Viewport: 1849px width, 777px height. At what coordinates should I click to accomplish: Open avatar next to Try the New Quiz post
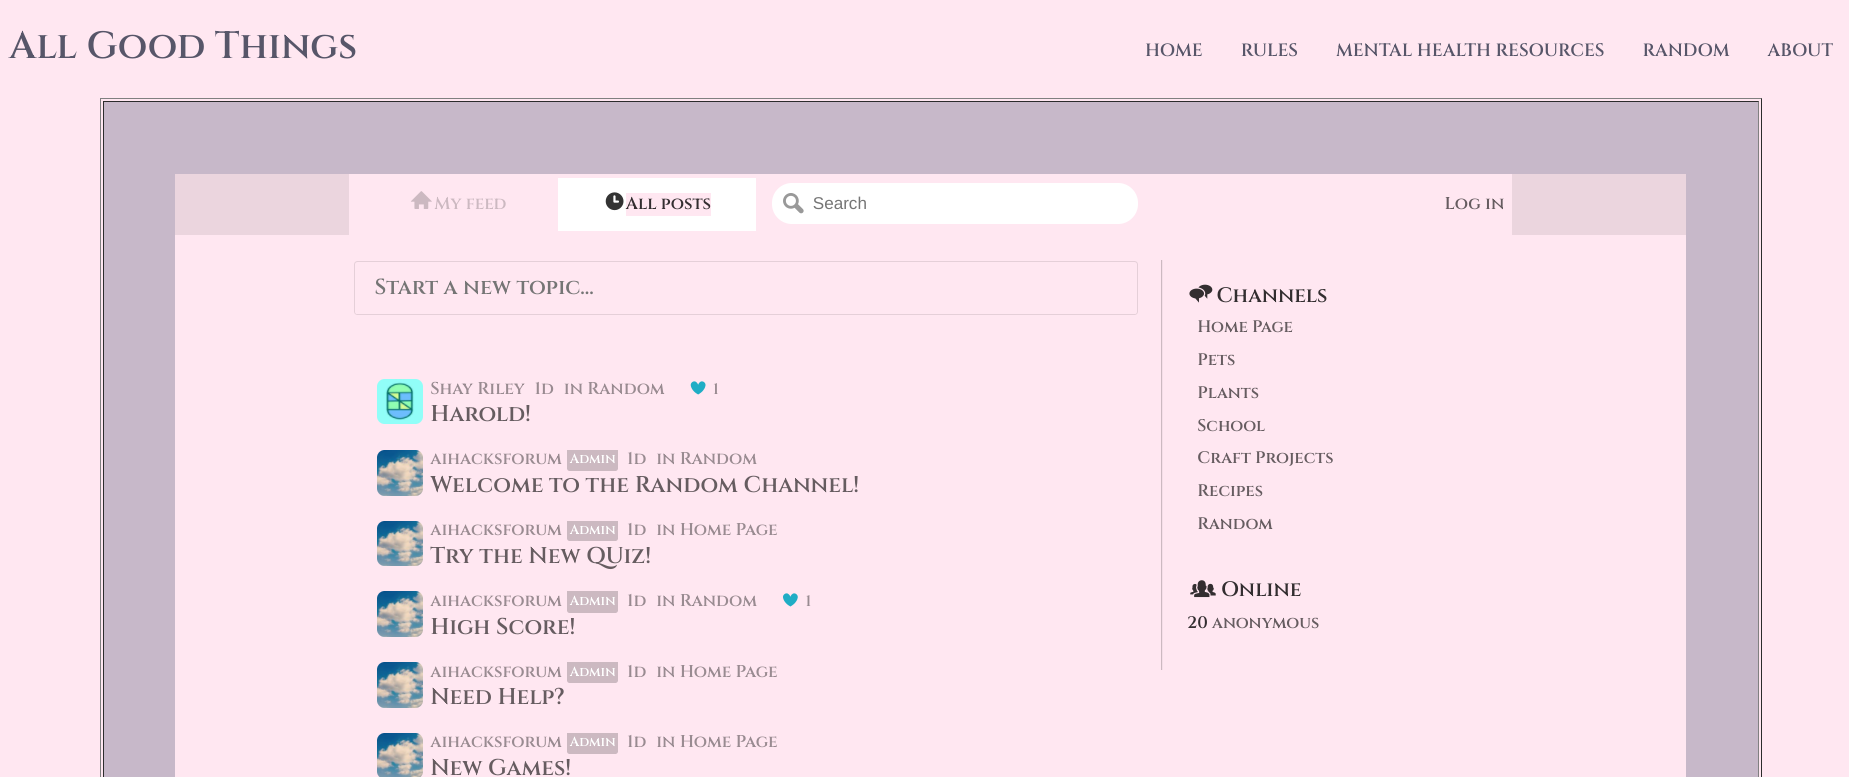[x=400, y=543]
